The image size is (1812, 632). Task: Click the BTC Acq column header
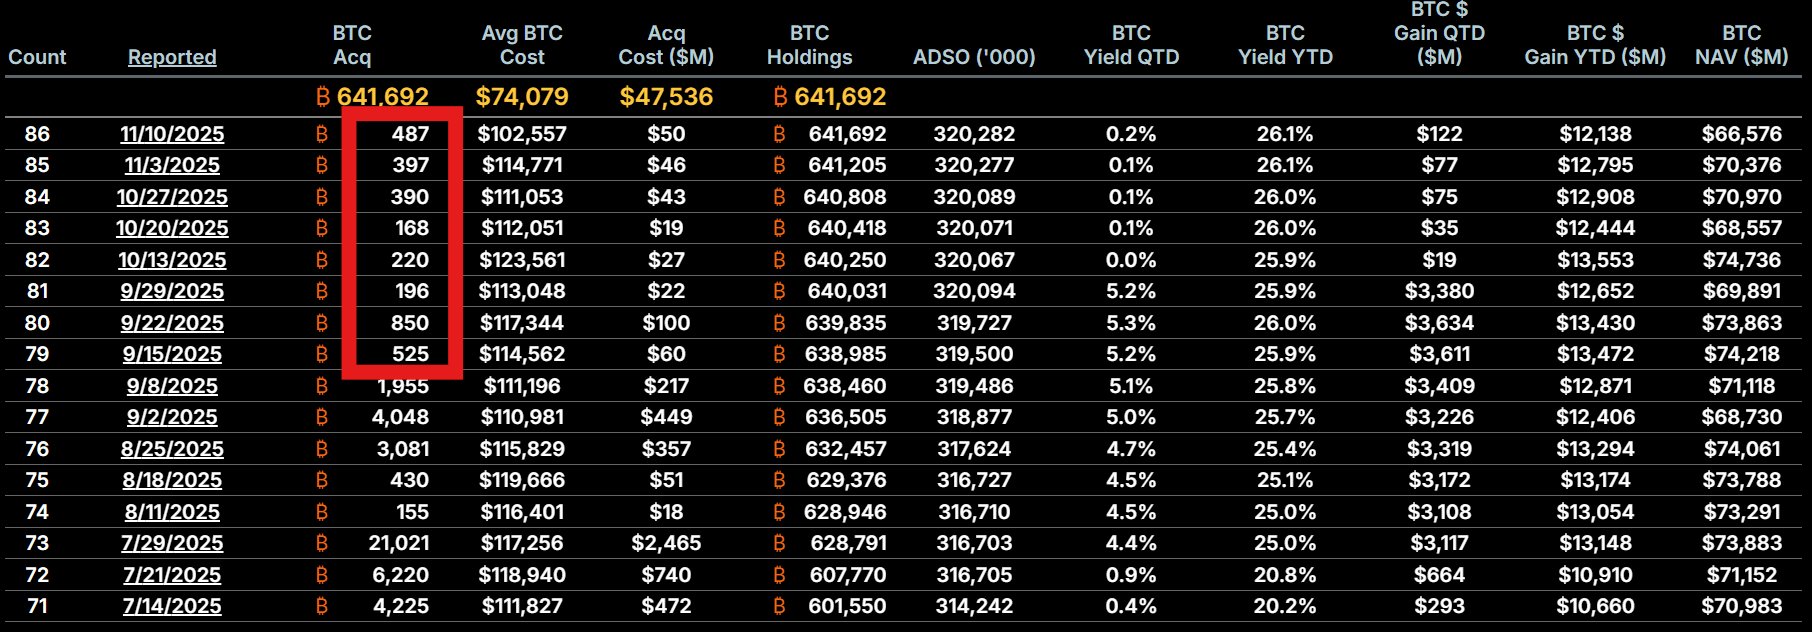click(352, 45)
